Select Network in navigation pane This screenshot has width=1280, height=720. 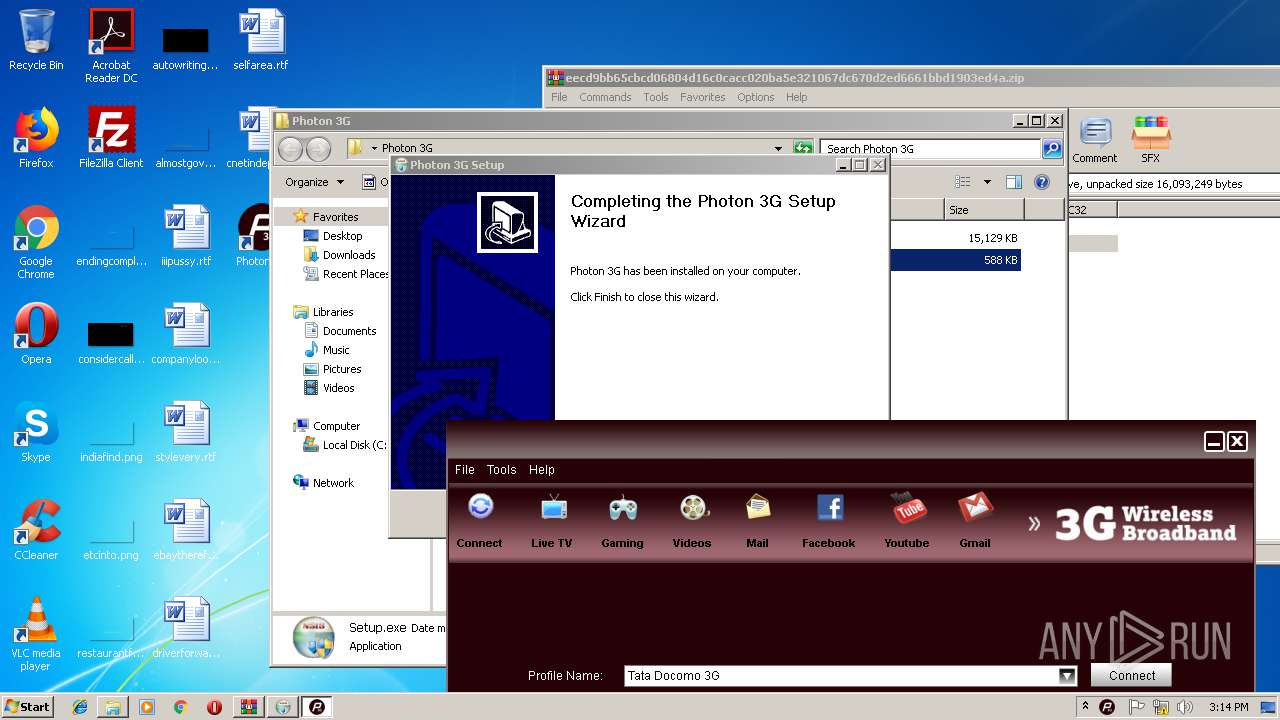[x=333, y=483]
